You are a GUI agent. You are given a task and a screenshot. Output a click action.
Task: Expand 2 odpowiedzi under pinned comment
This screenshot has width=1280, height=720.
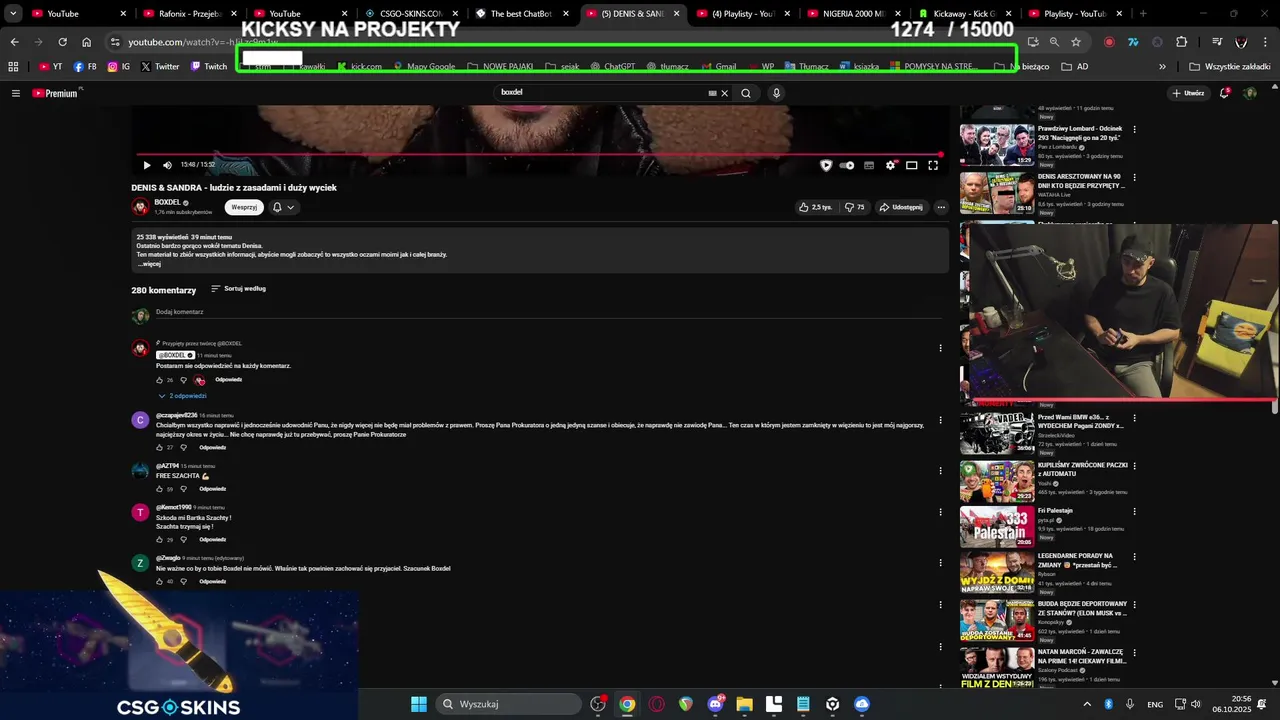(x=182, y=396)
